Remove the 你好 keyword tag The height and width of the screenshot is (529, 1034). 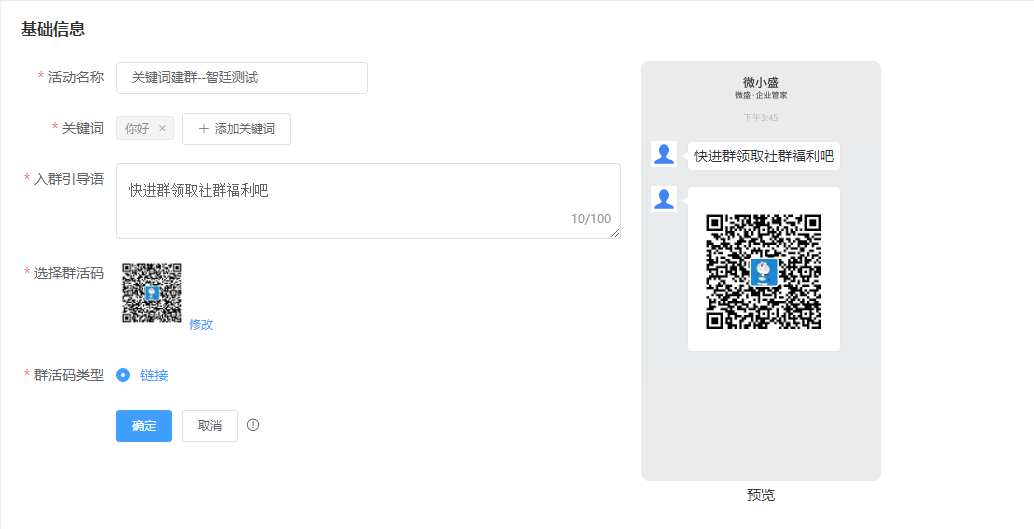(162, 129)
